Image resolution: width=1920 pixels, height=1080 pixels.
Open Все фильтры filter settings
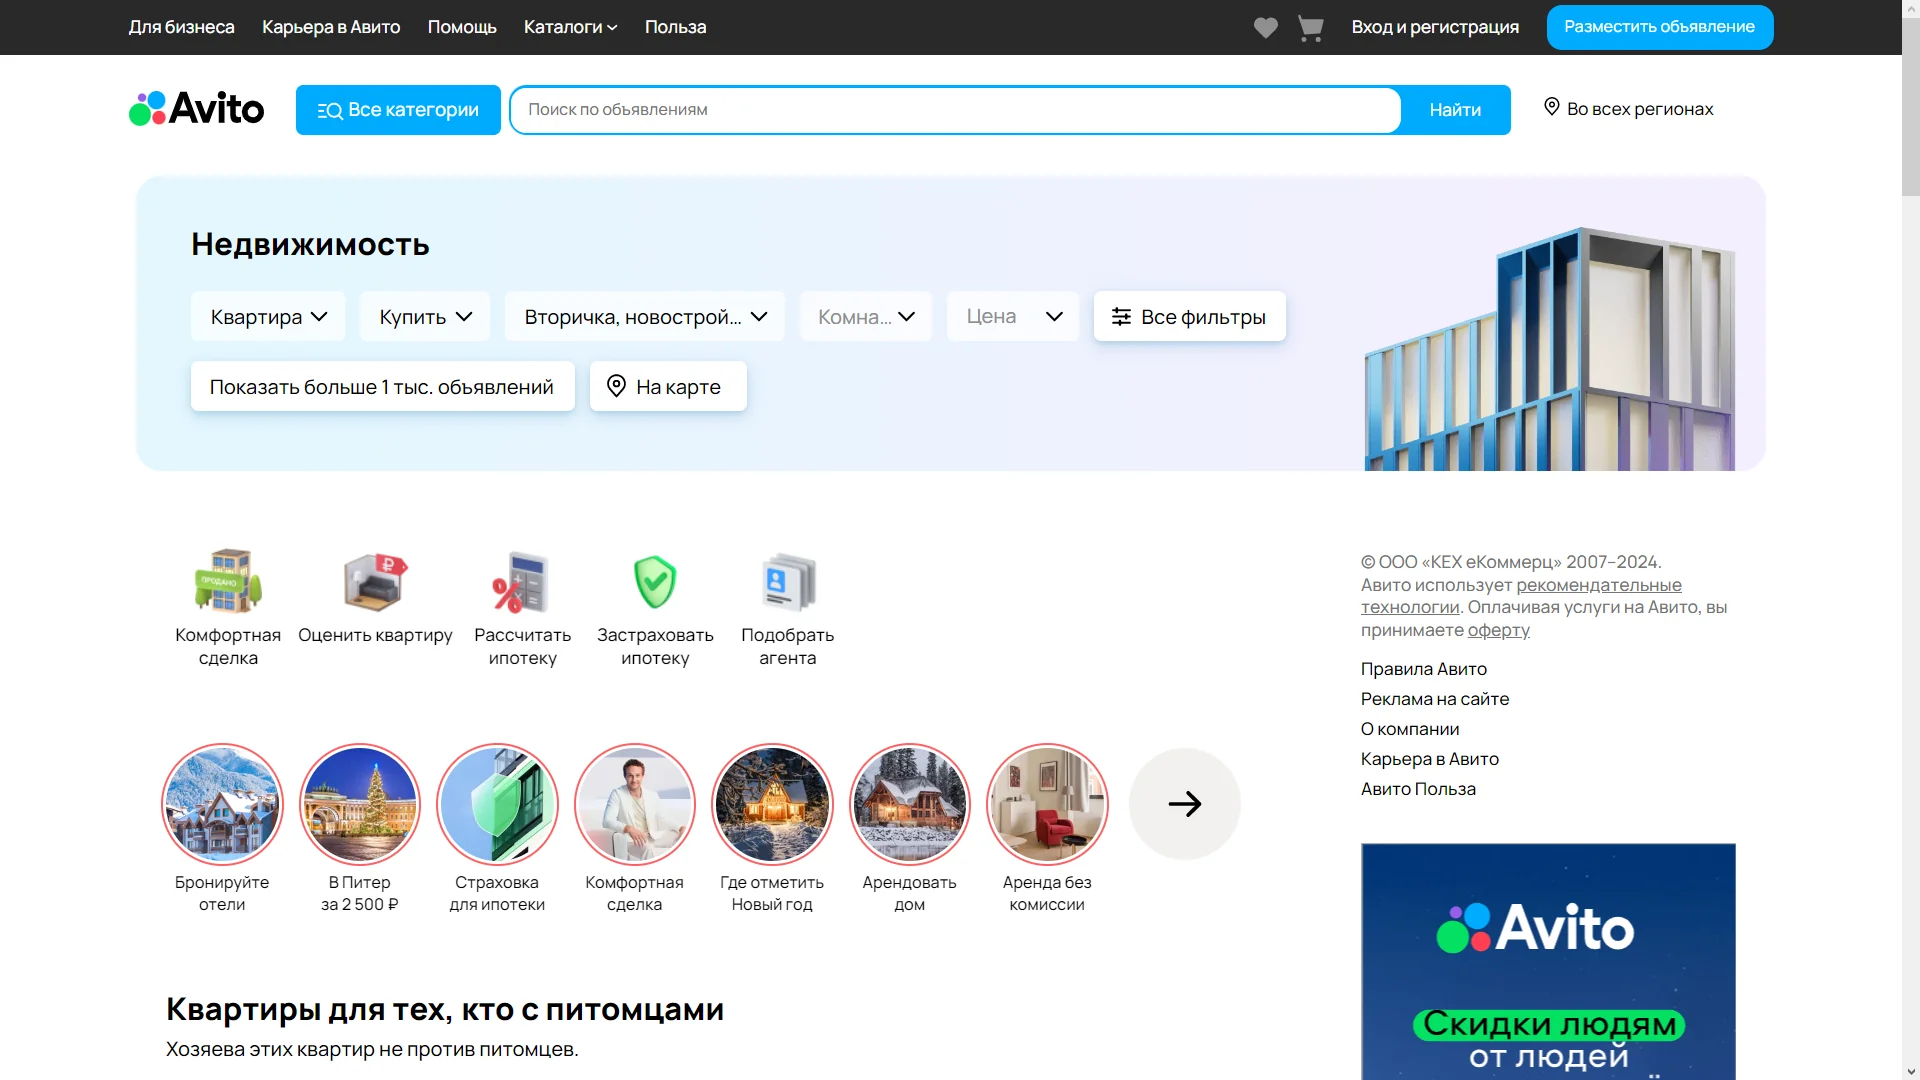[x=1189, y=317]
